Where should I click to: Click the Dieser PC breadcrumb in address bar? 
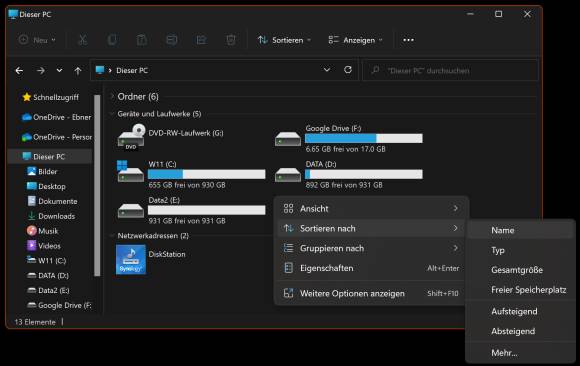tap(132, 70)
